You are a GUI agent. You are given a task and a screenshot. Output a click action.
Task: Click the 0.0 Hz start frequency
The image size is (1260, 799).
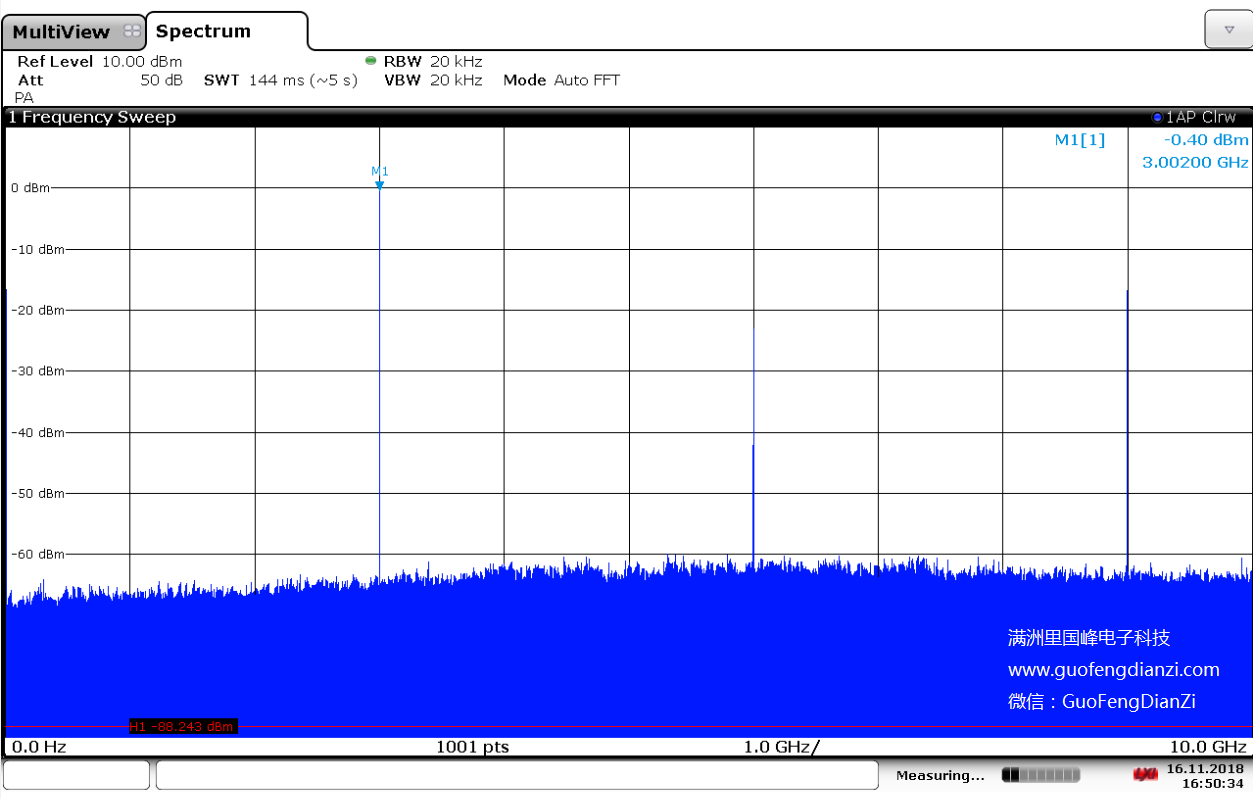pyautogui.click(x=39, y=747)
